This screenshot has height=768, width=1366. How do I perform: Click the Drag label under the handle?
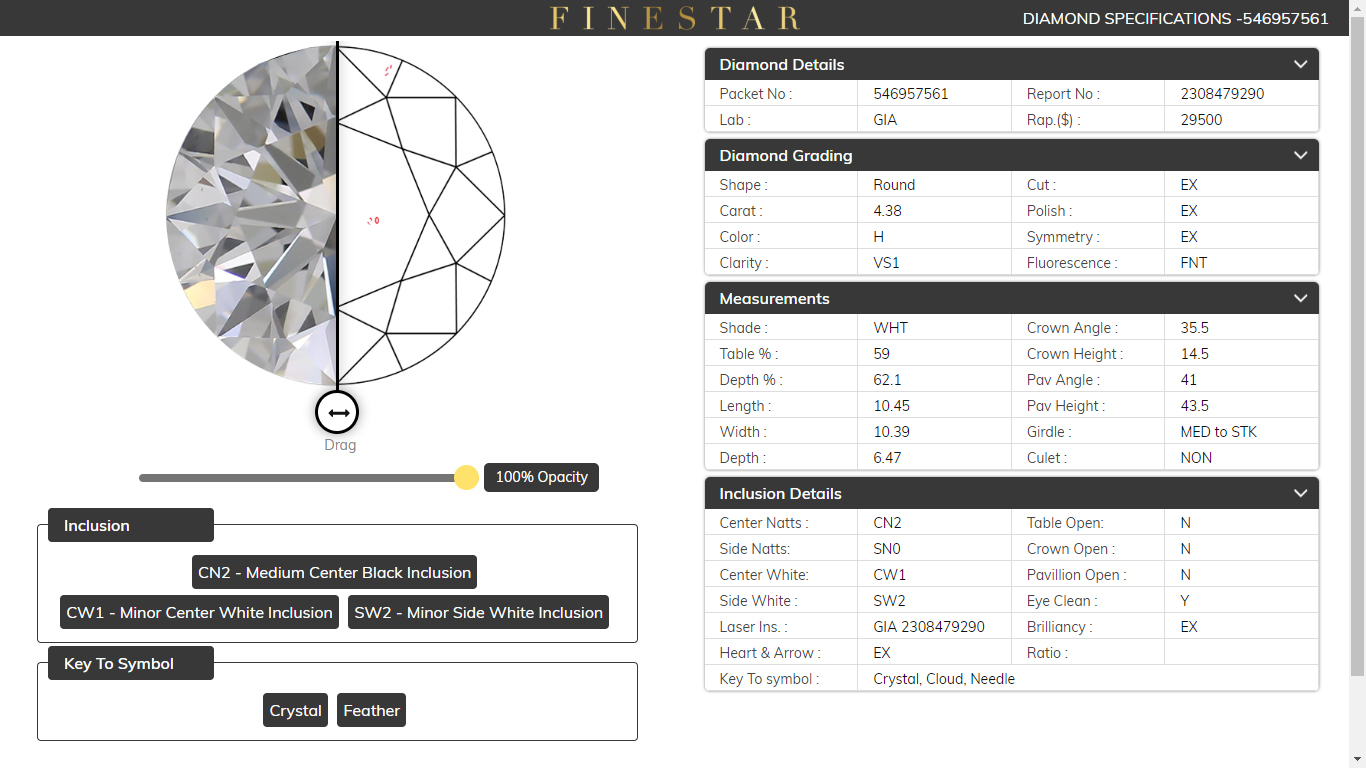click(340, 444)
